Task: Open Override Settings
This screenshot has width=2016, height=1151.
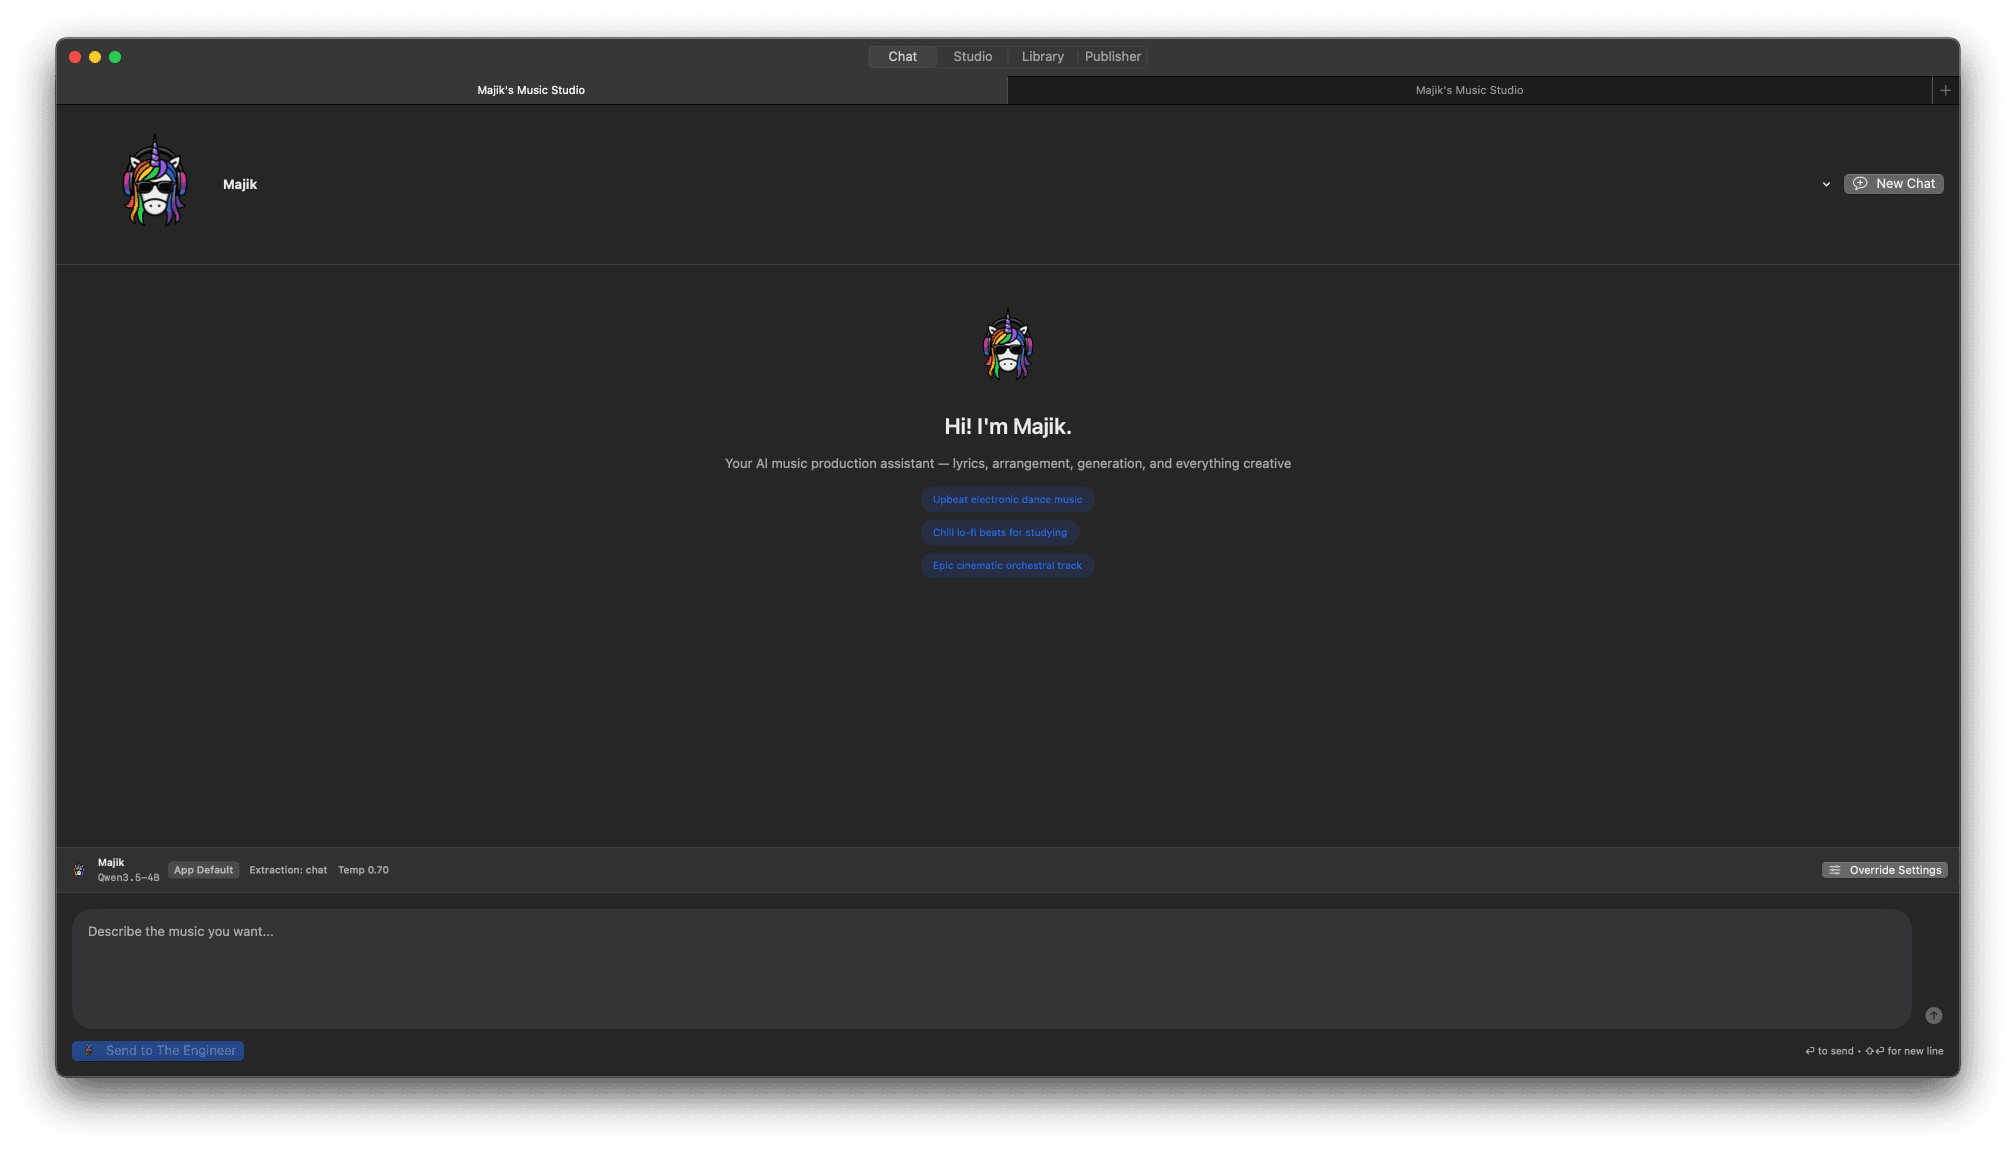Action: 1884,870
